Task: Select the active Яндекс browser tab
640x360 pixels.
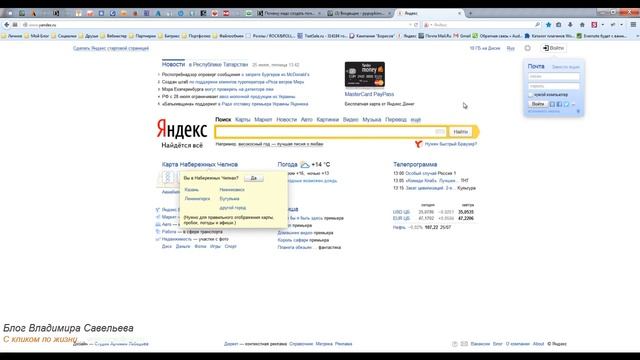Action: tap(429, 13)
